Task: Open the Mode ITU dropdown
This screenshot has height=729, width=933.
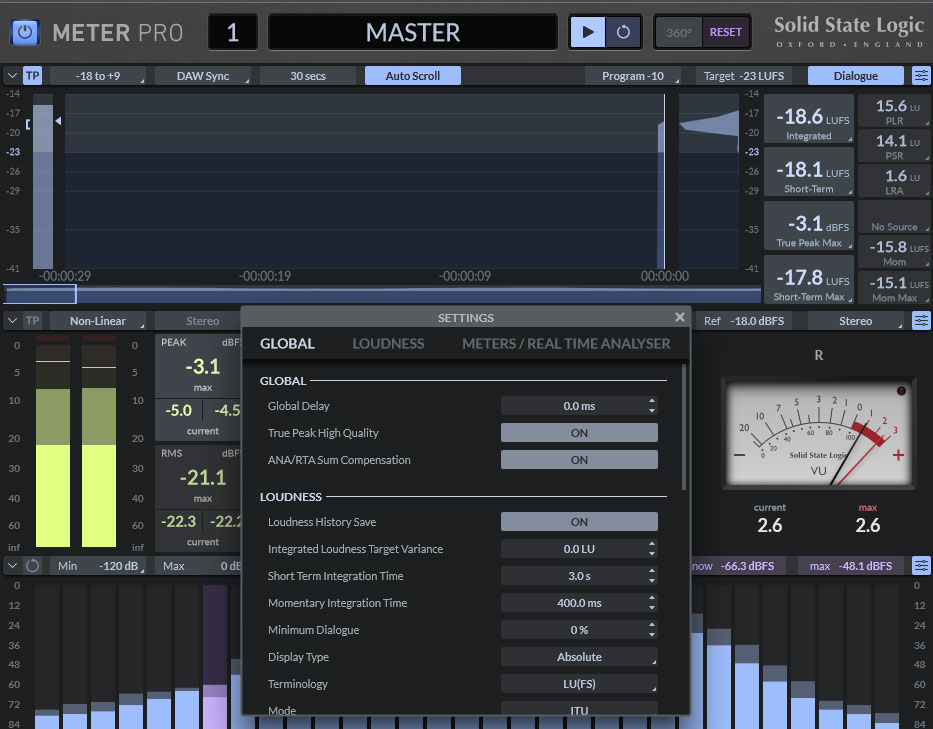Action: (x=579, y=708)
